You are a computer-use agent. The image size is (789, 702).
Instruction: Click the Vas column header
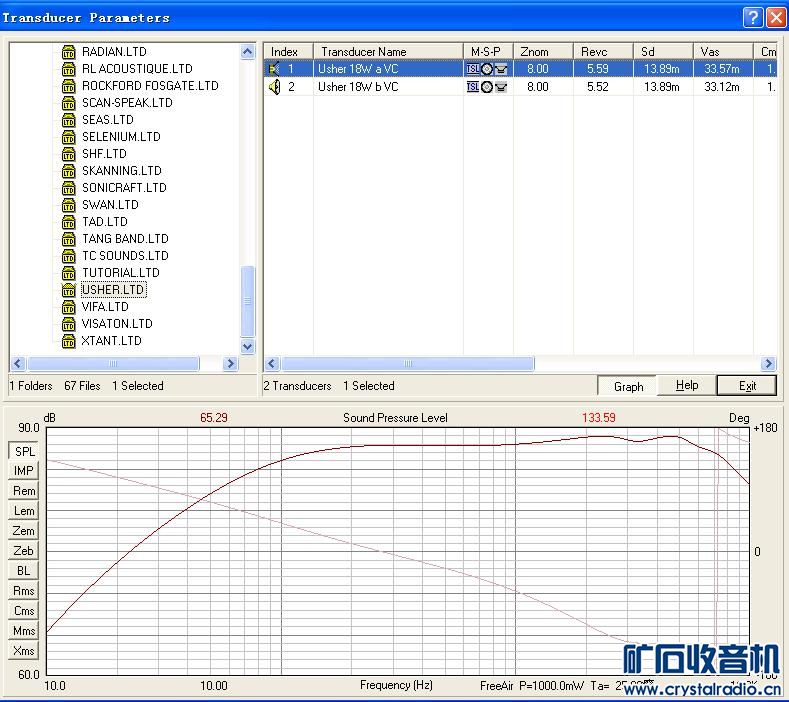723,52
